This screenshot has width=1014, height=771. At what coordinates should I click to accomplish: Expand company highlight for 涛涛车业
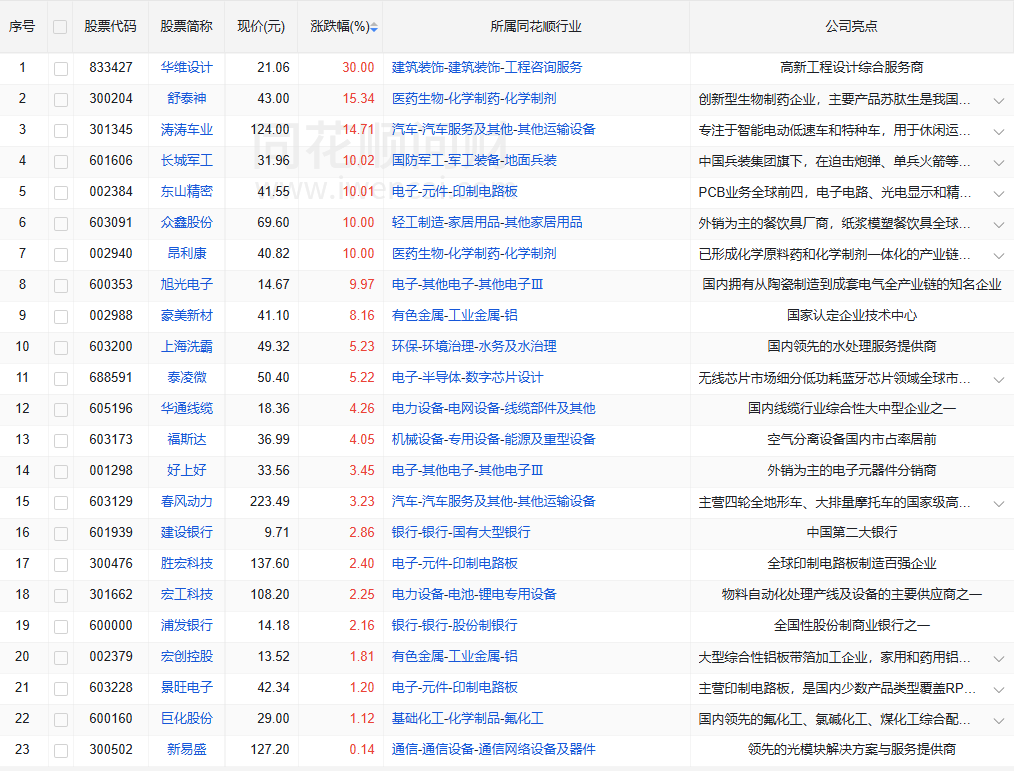pos(998,131)
